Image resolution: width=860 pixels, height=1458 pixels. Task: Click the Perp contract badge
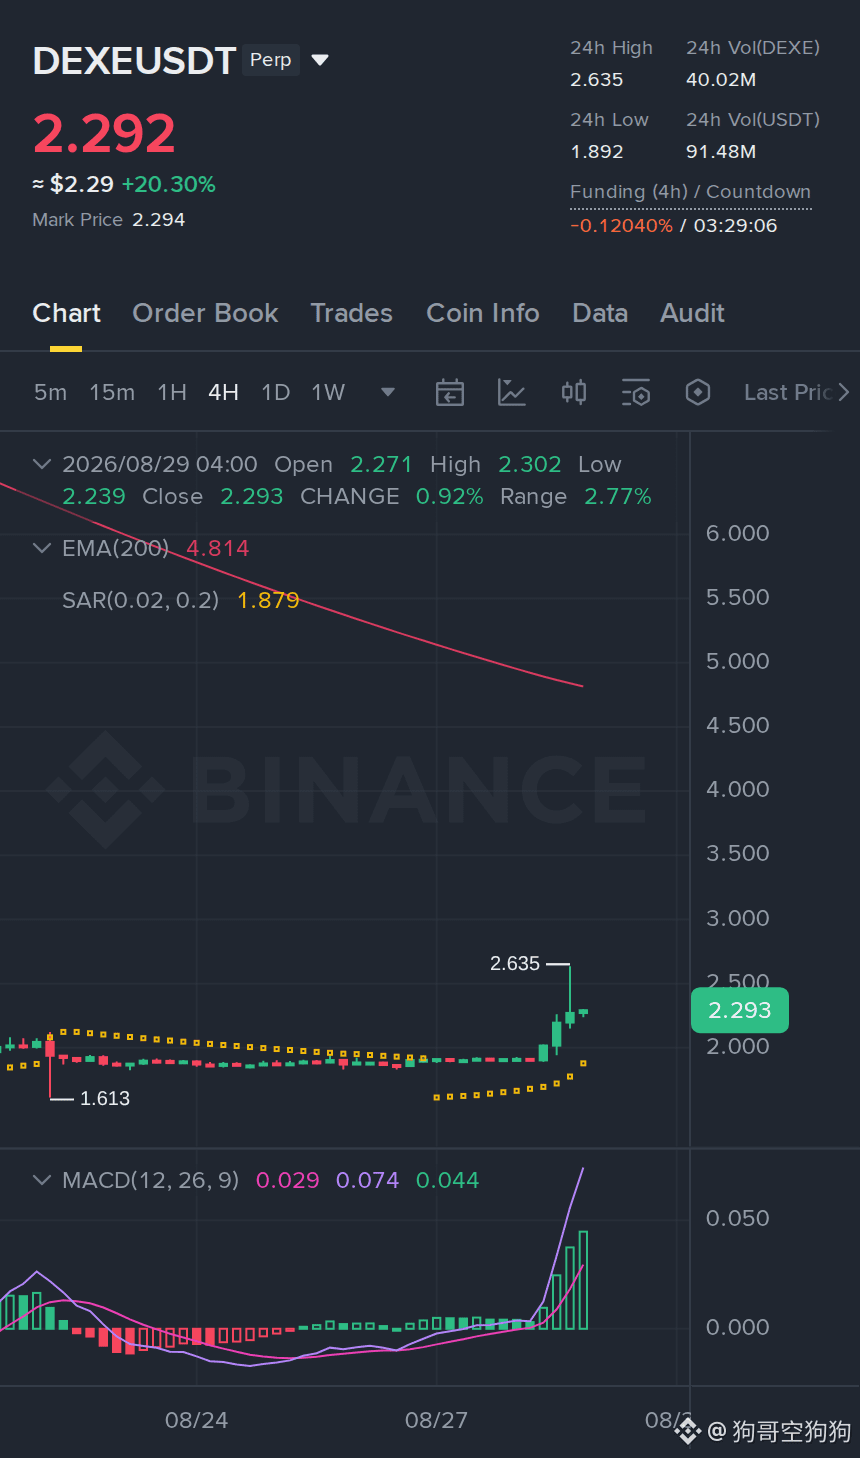[271, 60]
